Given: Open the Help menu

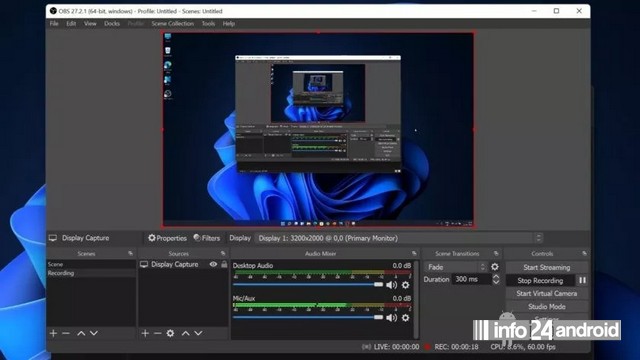Looking at the screenshot, I should click(x=229, y=24).
